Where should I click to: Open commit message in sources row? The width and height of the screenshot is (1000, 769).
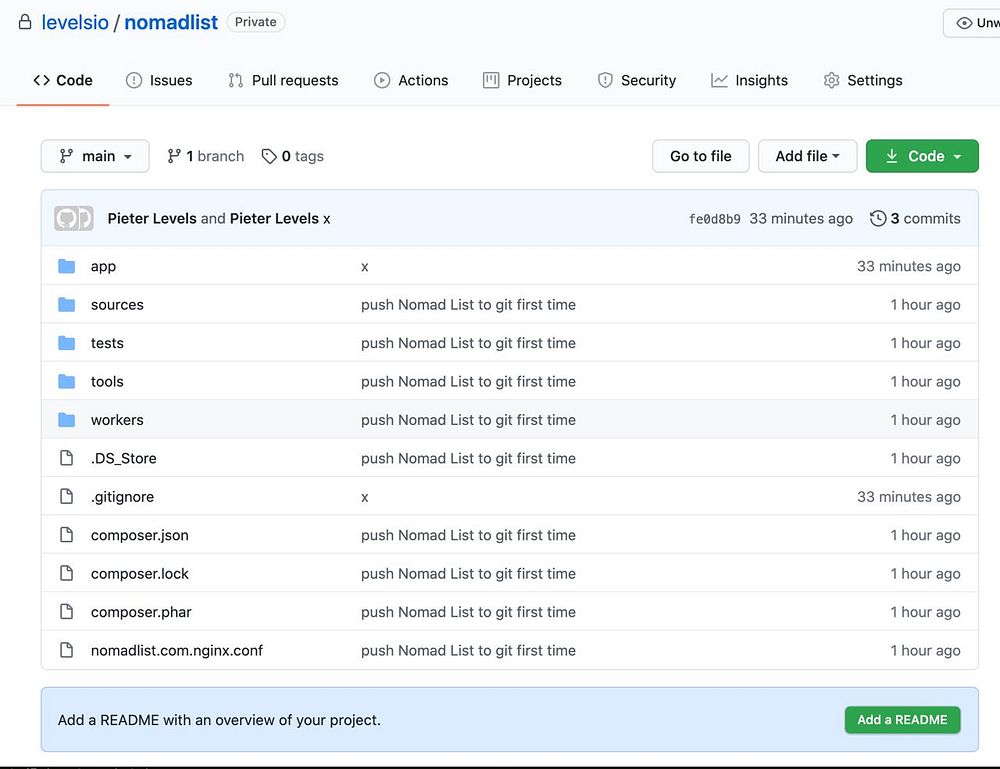coord(468,305)
